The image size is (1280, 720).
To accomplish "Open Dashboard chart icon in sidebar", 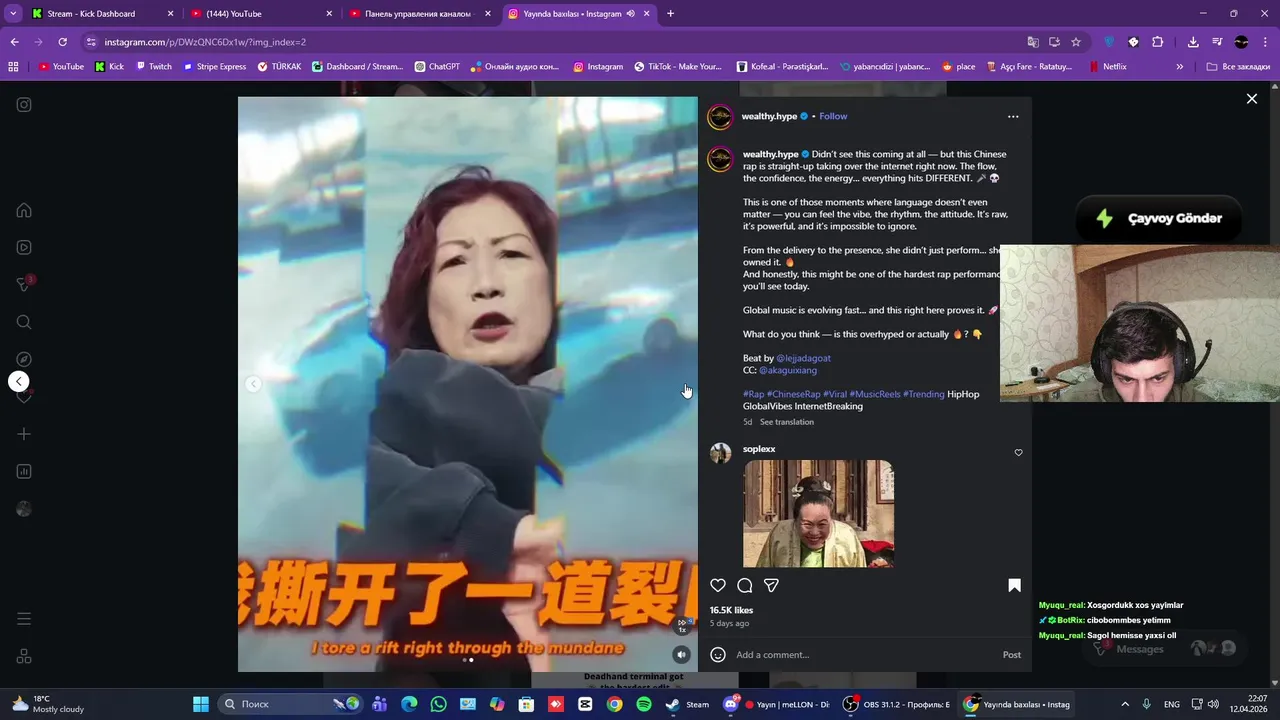I will point(24,471).
